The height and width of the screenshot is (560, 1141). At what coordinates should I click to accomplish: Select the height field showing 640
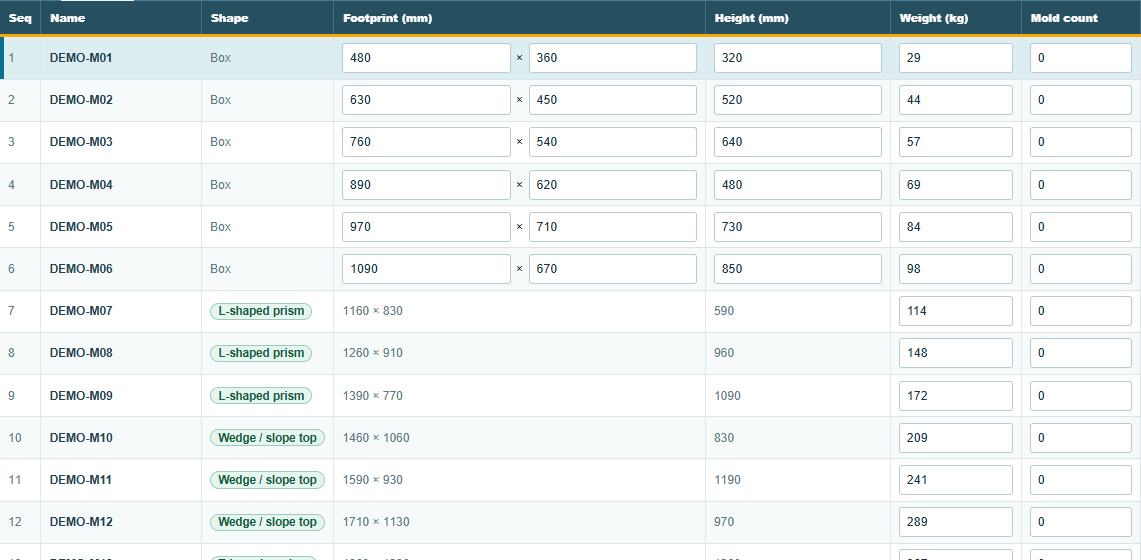[798, 142]
